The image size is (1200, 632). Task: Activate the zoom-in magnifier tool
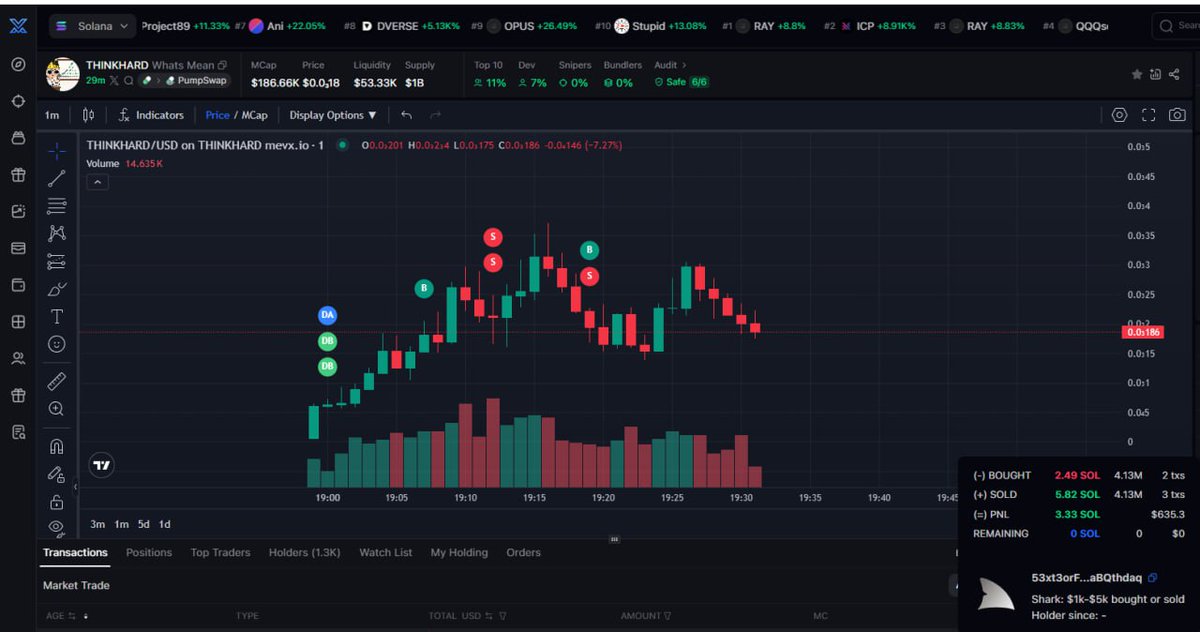pos(57,409)
